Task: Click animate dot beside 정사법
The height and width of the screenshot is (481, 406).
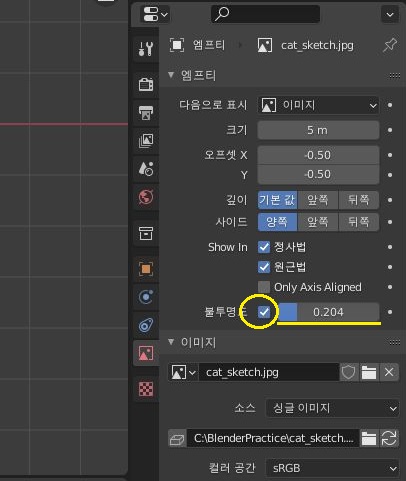Action: 390,247
